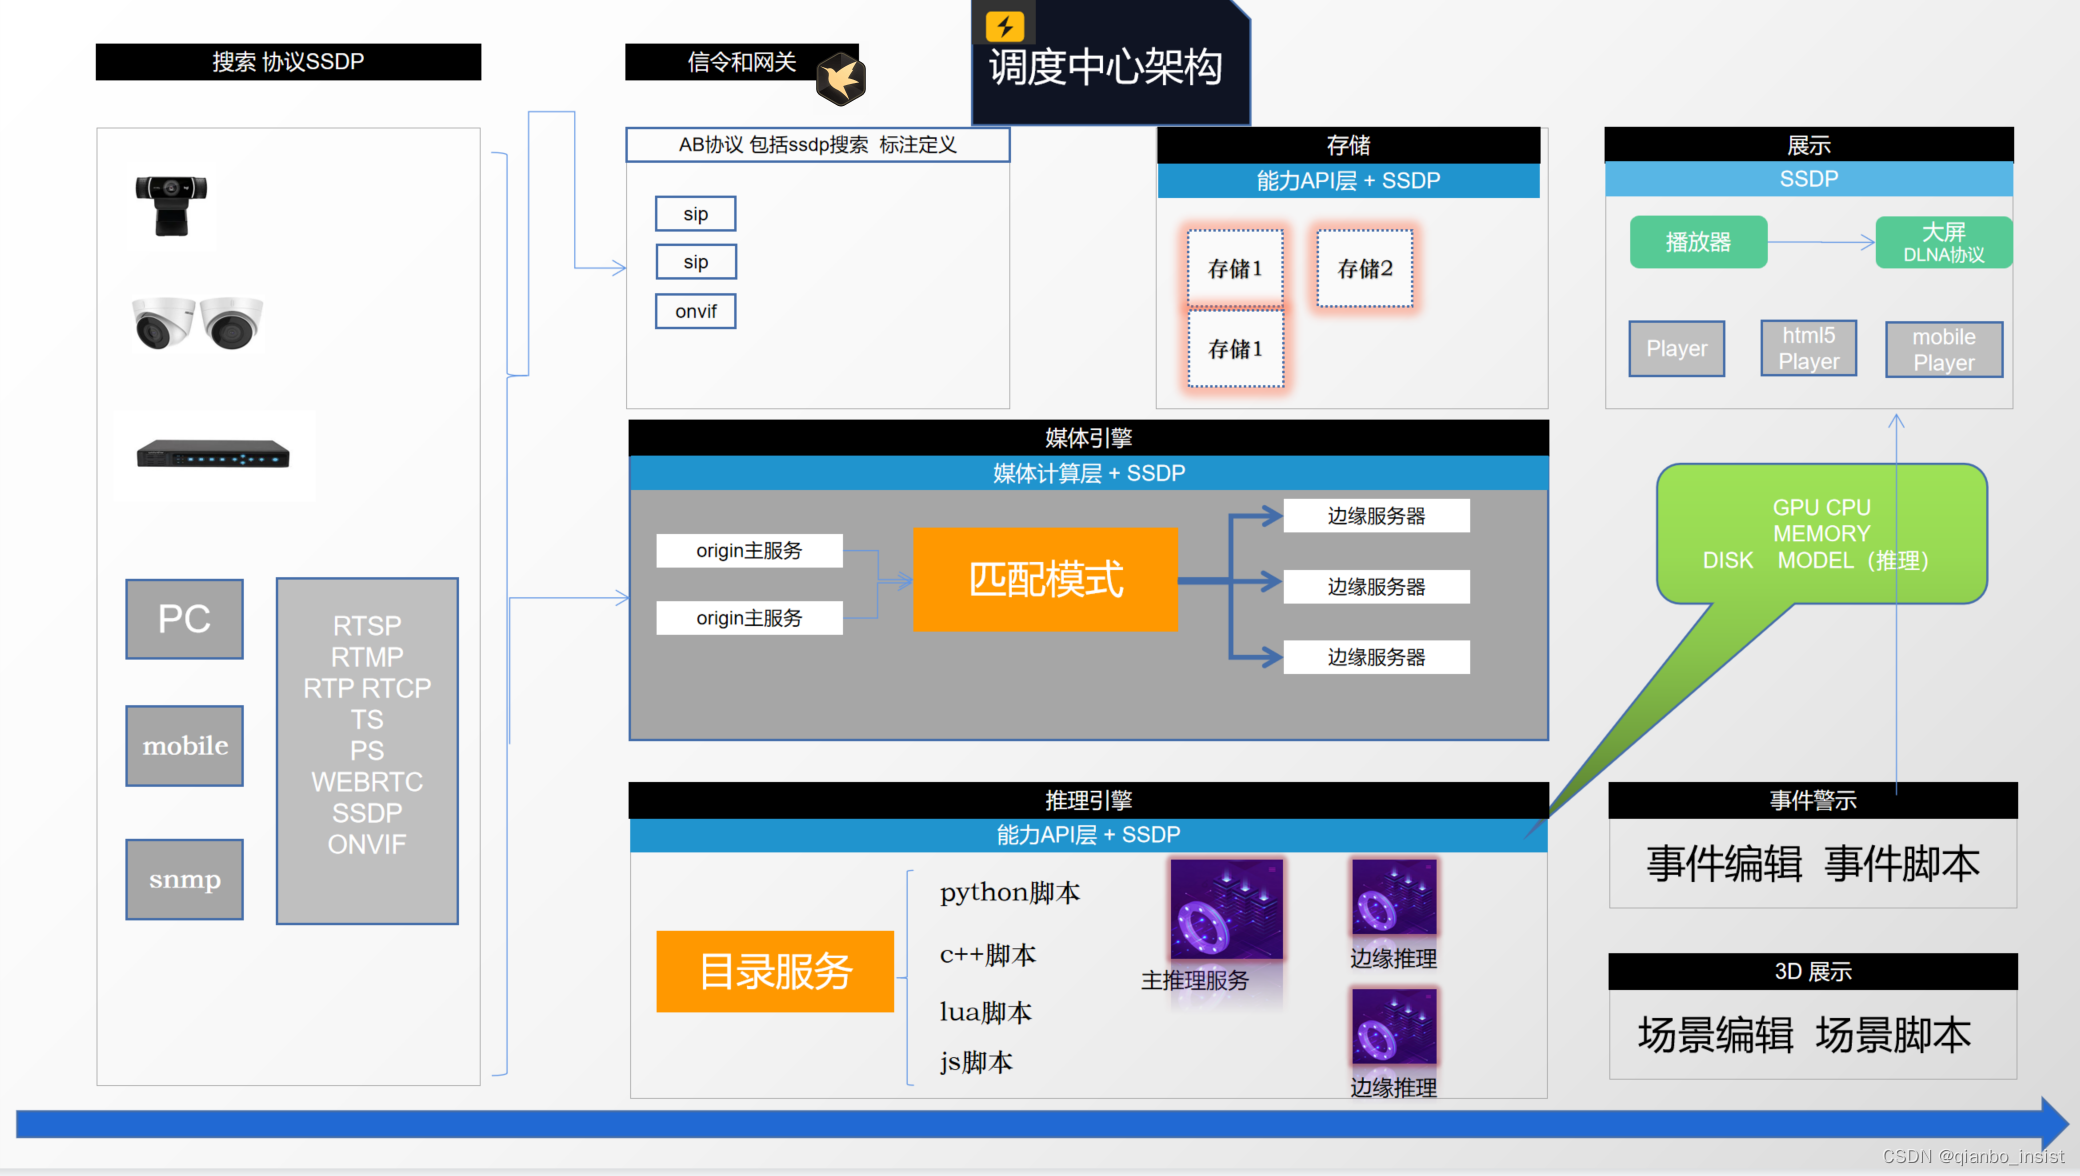Image resolution: width=2080 pixels, height=1176 pixels.
Task: Open the 存储 panel header
Action: click(x=1348, y=144)
